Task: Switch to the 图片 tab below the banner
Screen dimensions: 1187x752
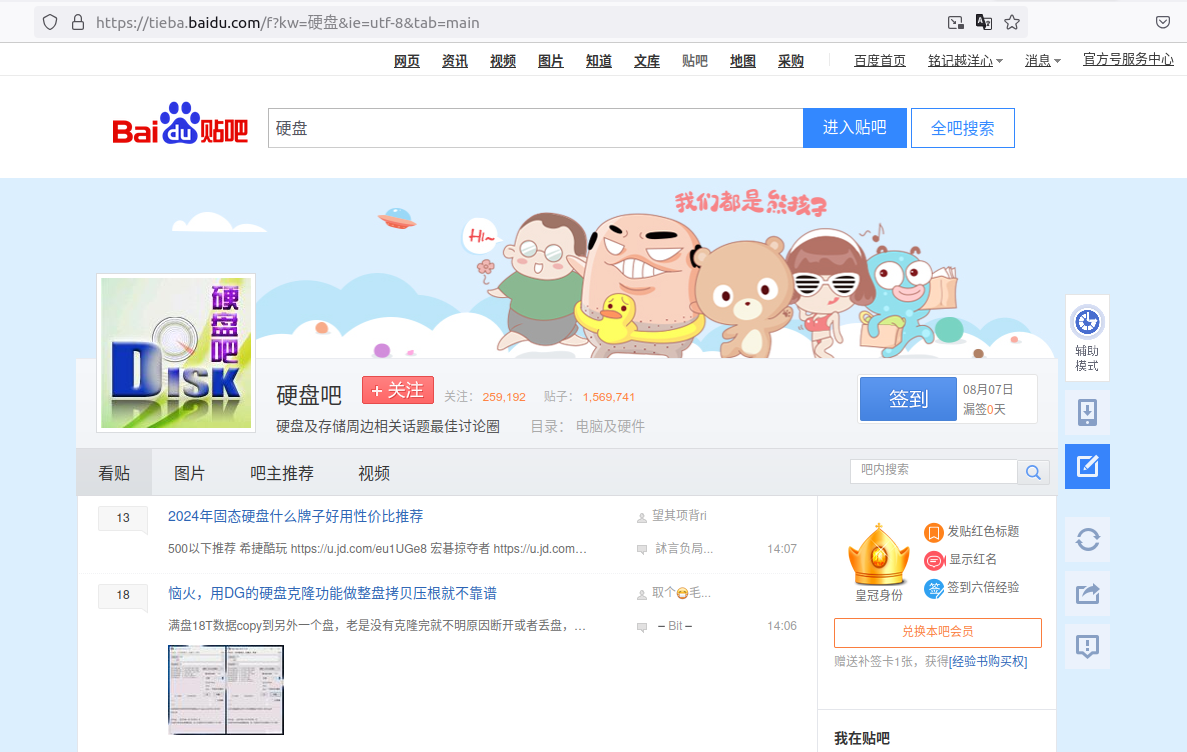Action: point(189,473)
